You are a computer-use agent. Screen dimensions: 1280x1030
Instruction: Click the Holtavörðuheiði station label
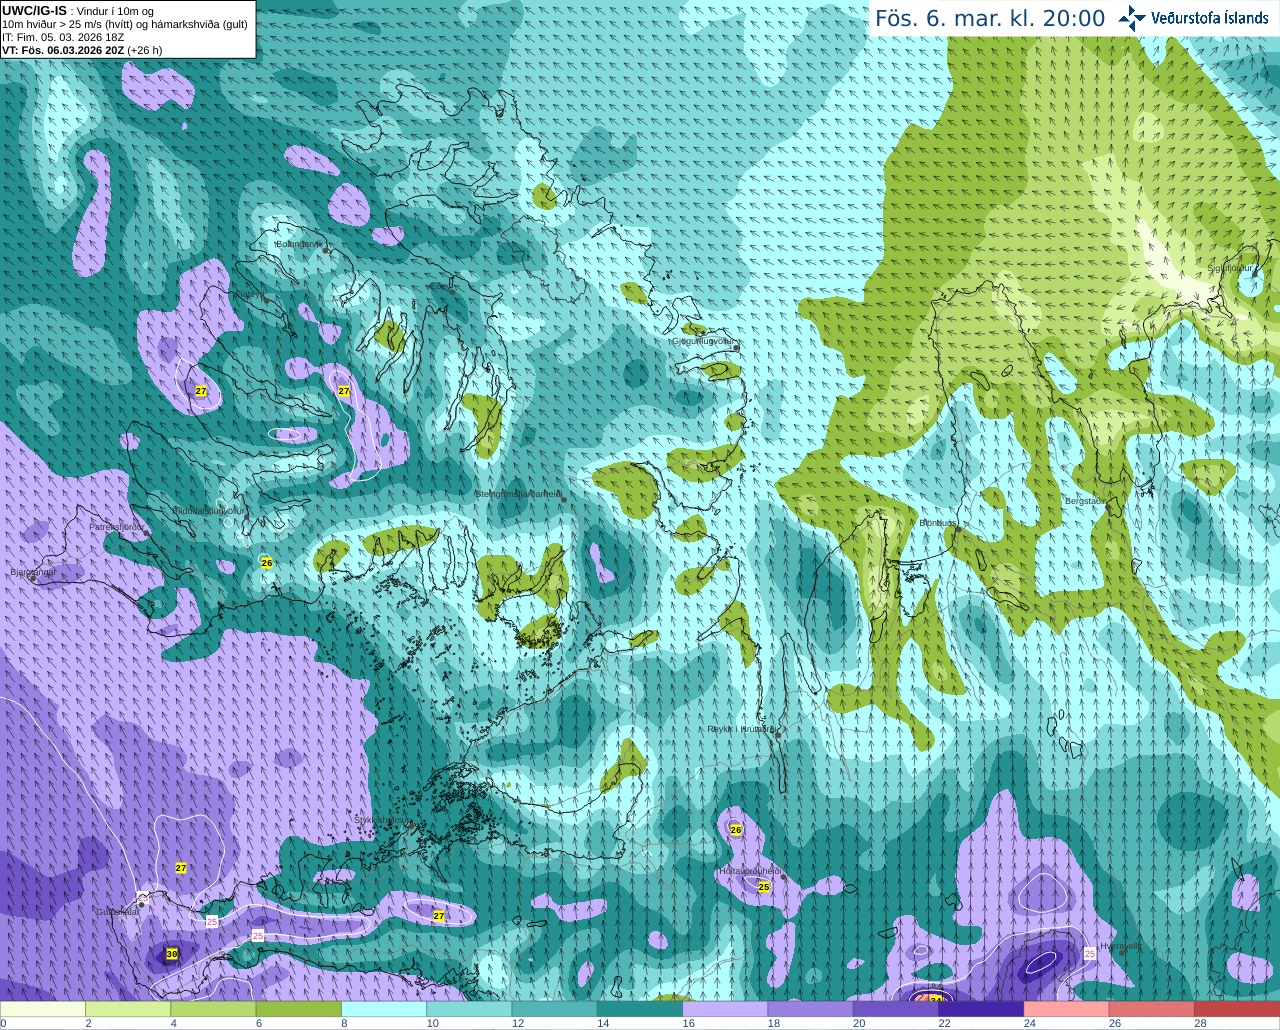(750, 871)
